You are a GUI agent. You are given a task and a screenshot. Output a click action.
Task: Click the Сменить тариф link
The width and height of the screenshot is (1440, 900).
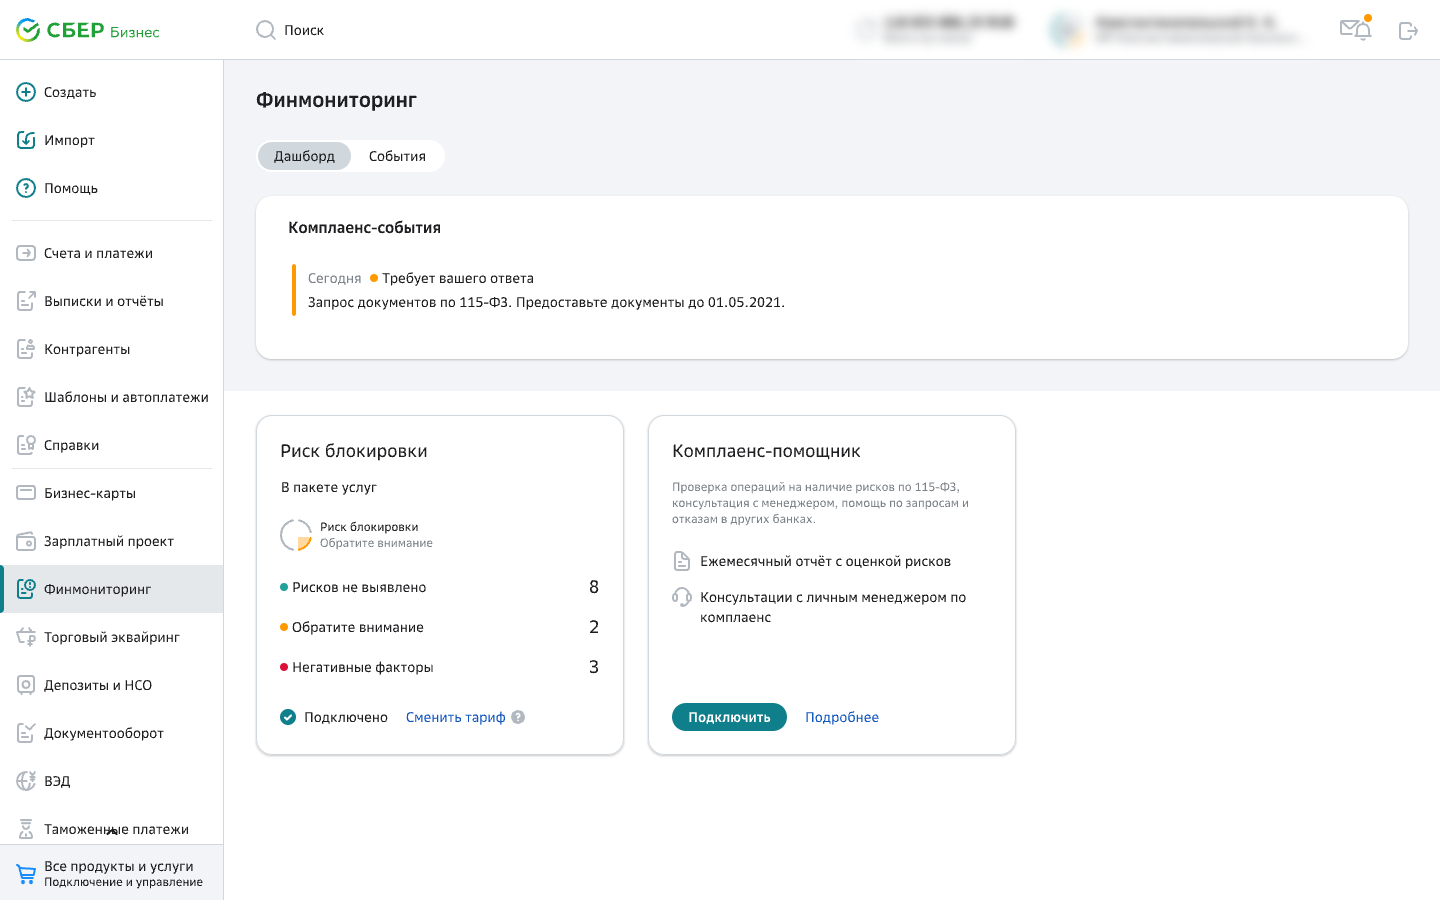(455, 717)
